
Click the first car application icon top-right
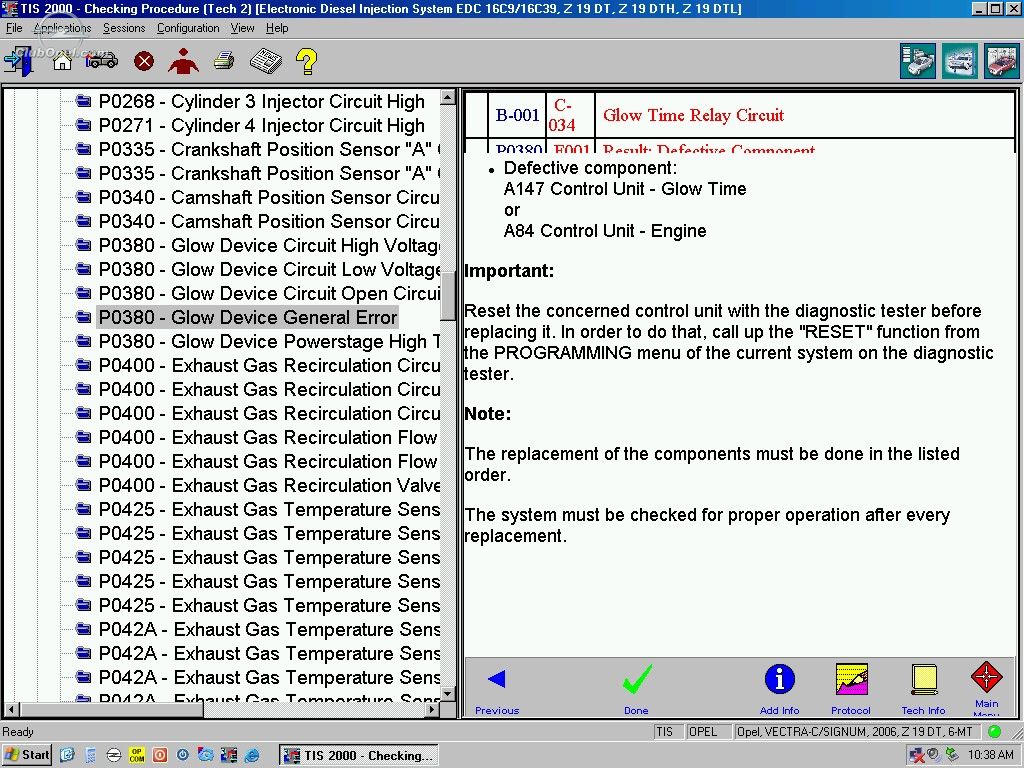918,61
